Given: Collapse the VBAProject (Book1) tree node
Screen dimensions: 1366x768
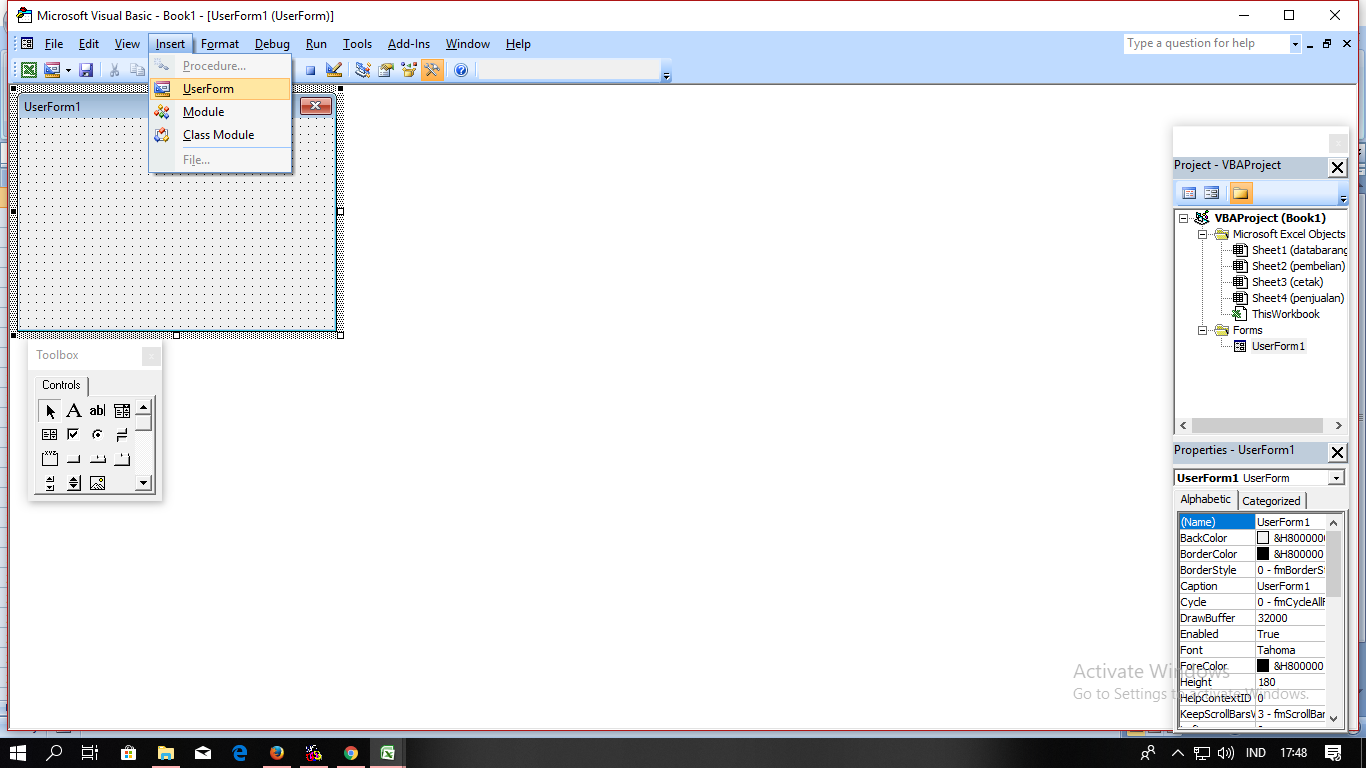Looking at the screenshot, I should point(1184,218).
